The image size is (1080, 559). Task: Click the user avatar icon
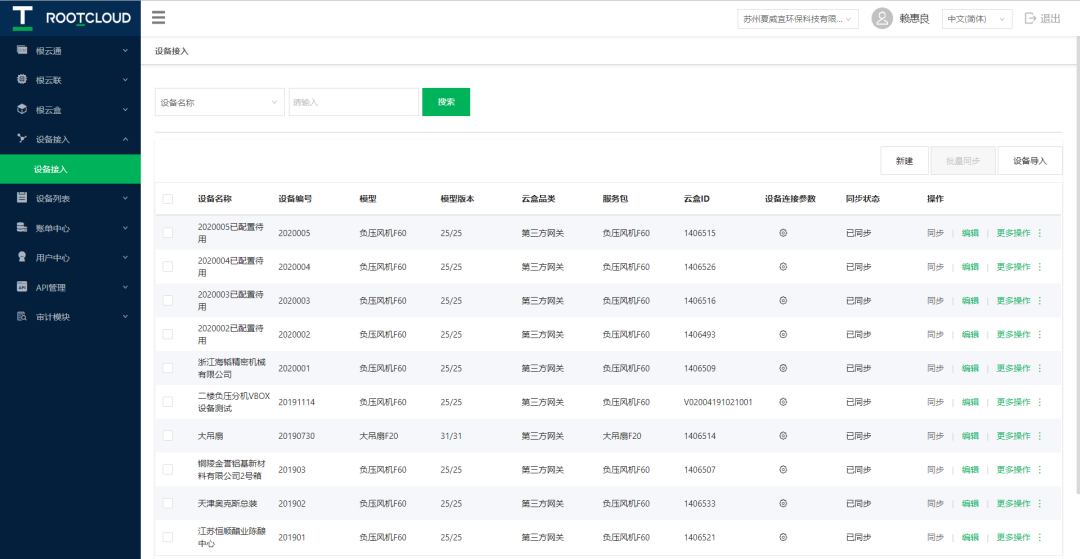882,19
